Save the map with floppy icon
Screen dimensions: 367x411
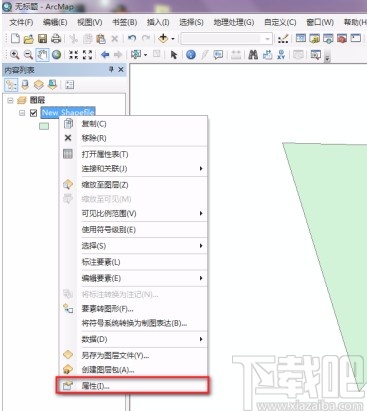click(42, 39)
